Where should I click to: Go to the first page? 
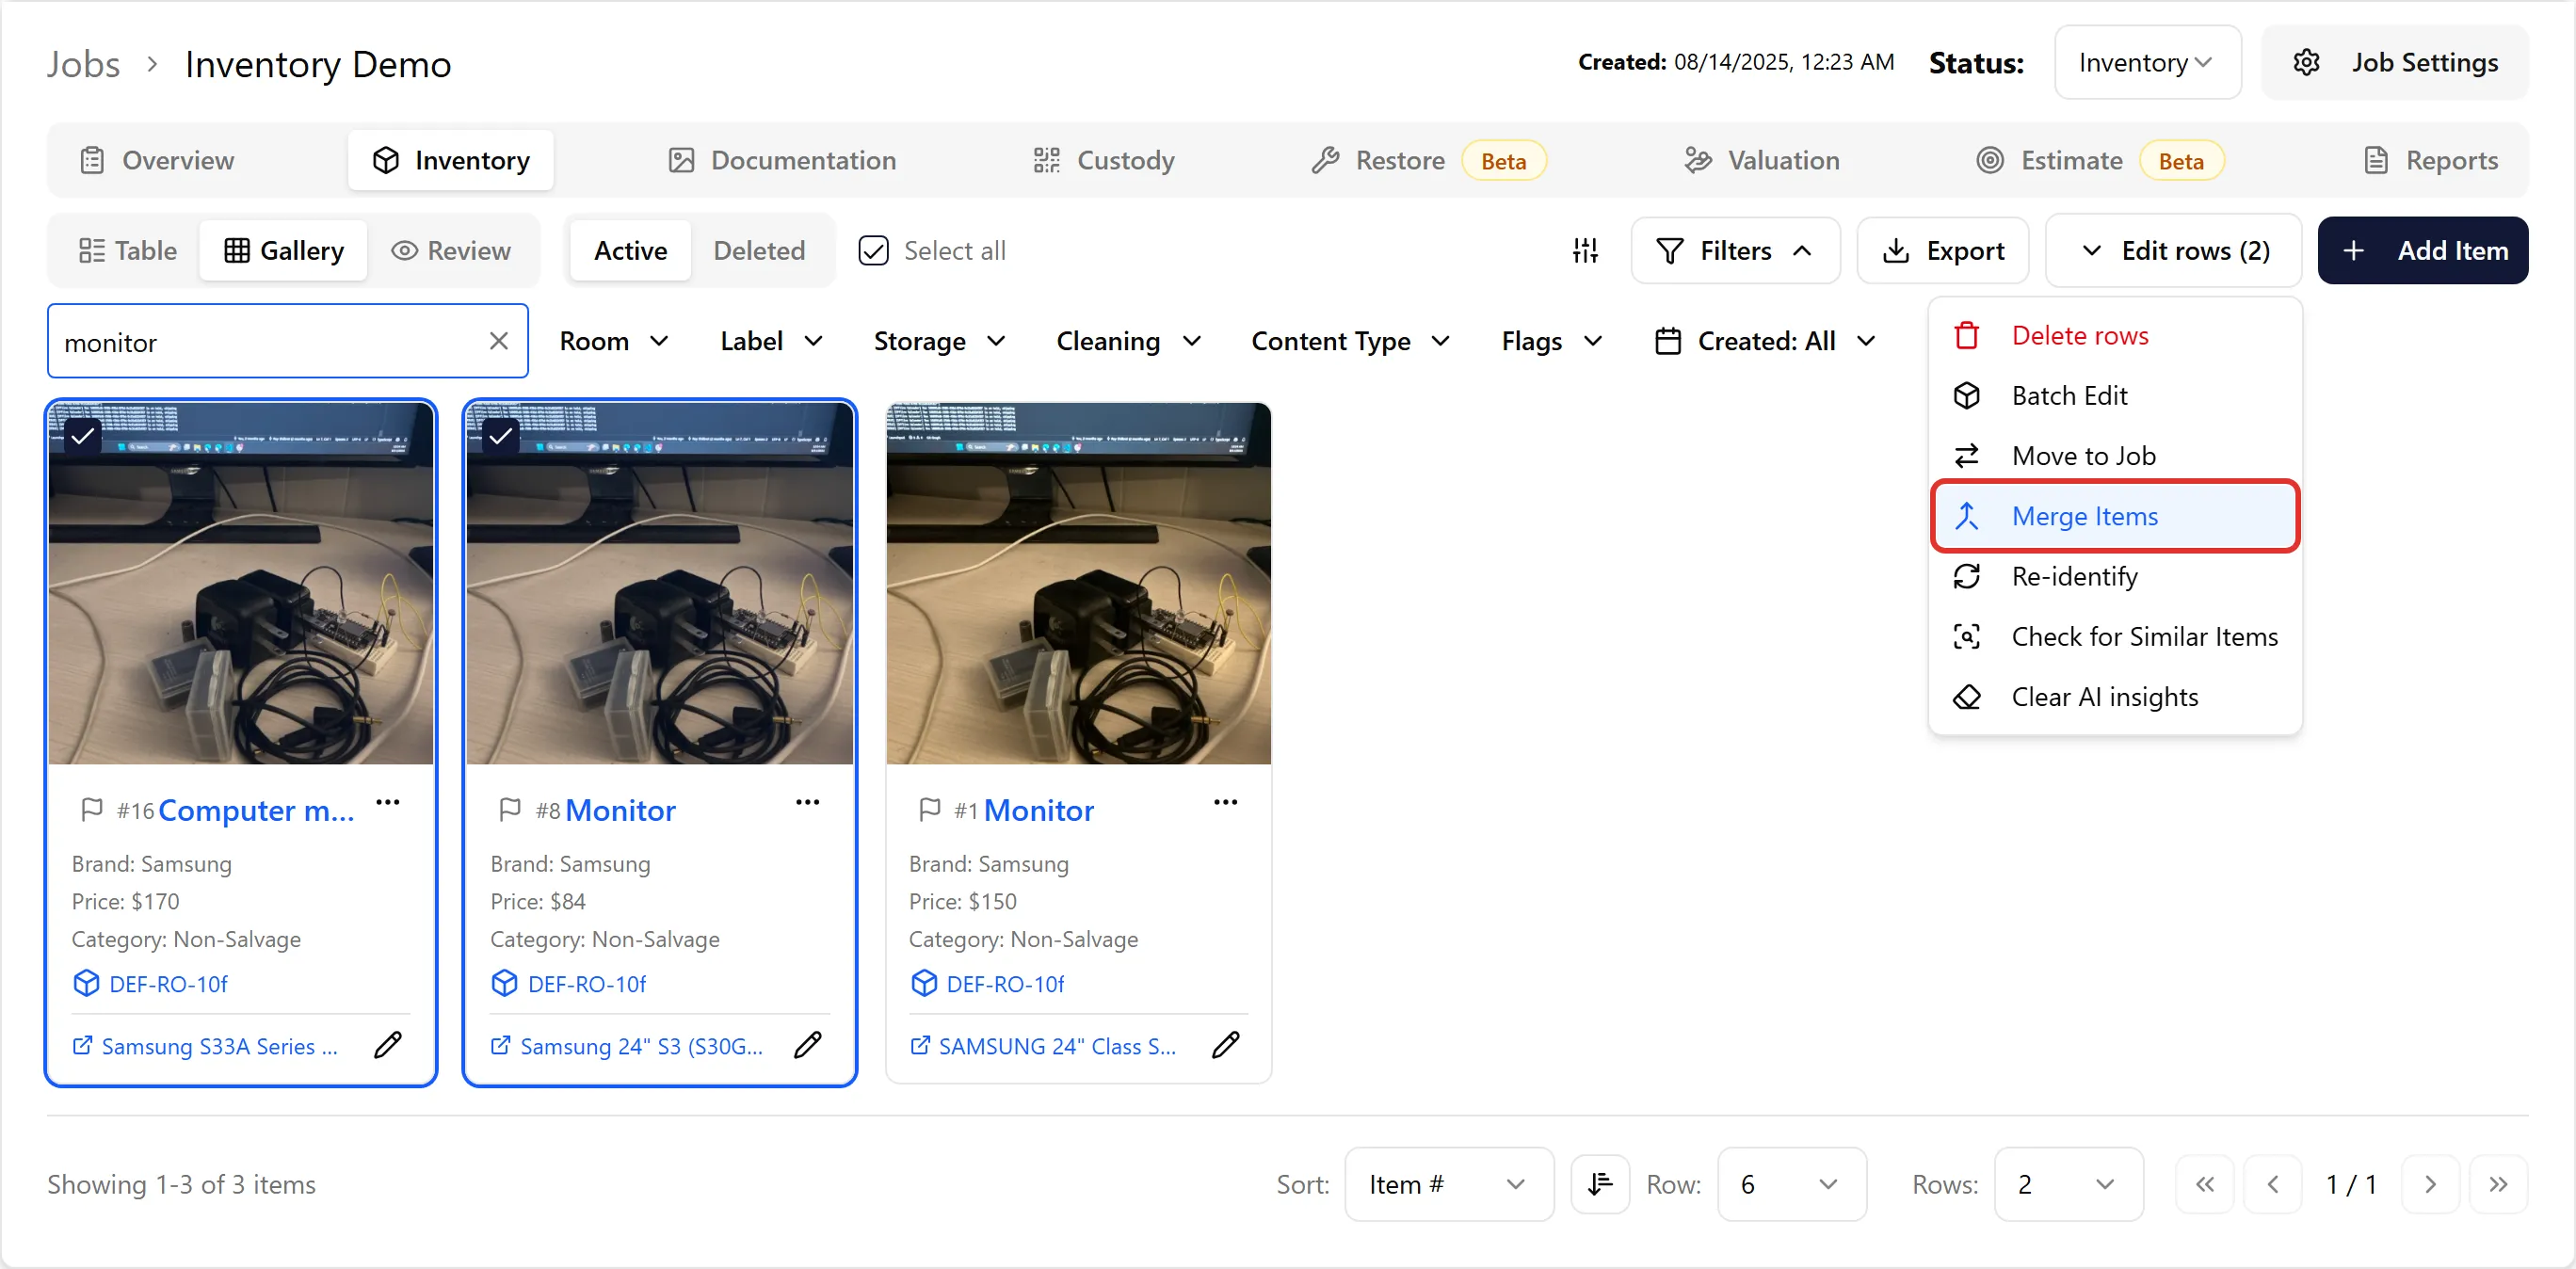[x=2204, y=1184]
